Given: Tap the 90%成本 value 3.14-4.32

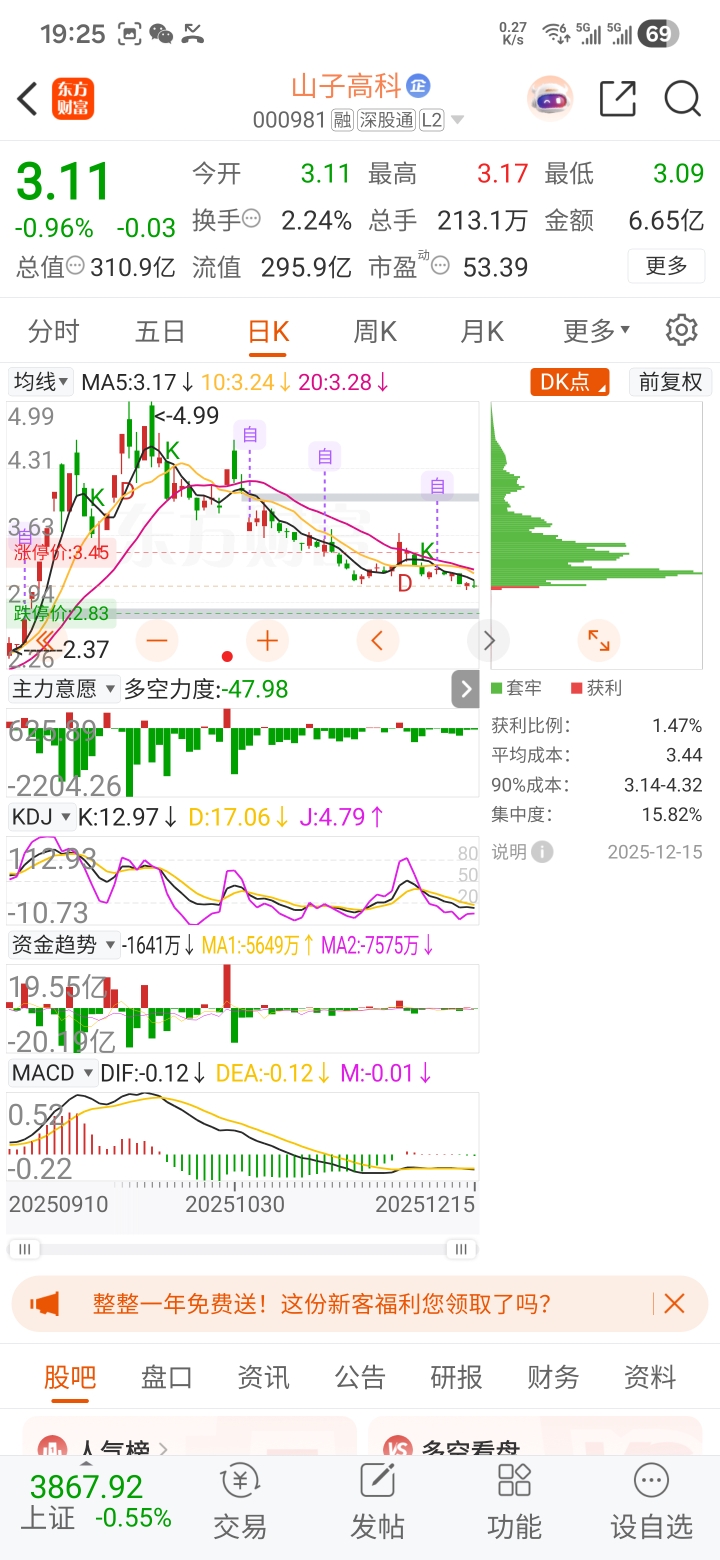Looking at the screenshot, I should (664, 785).
